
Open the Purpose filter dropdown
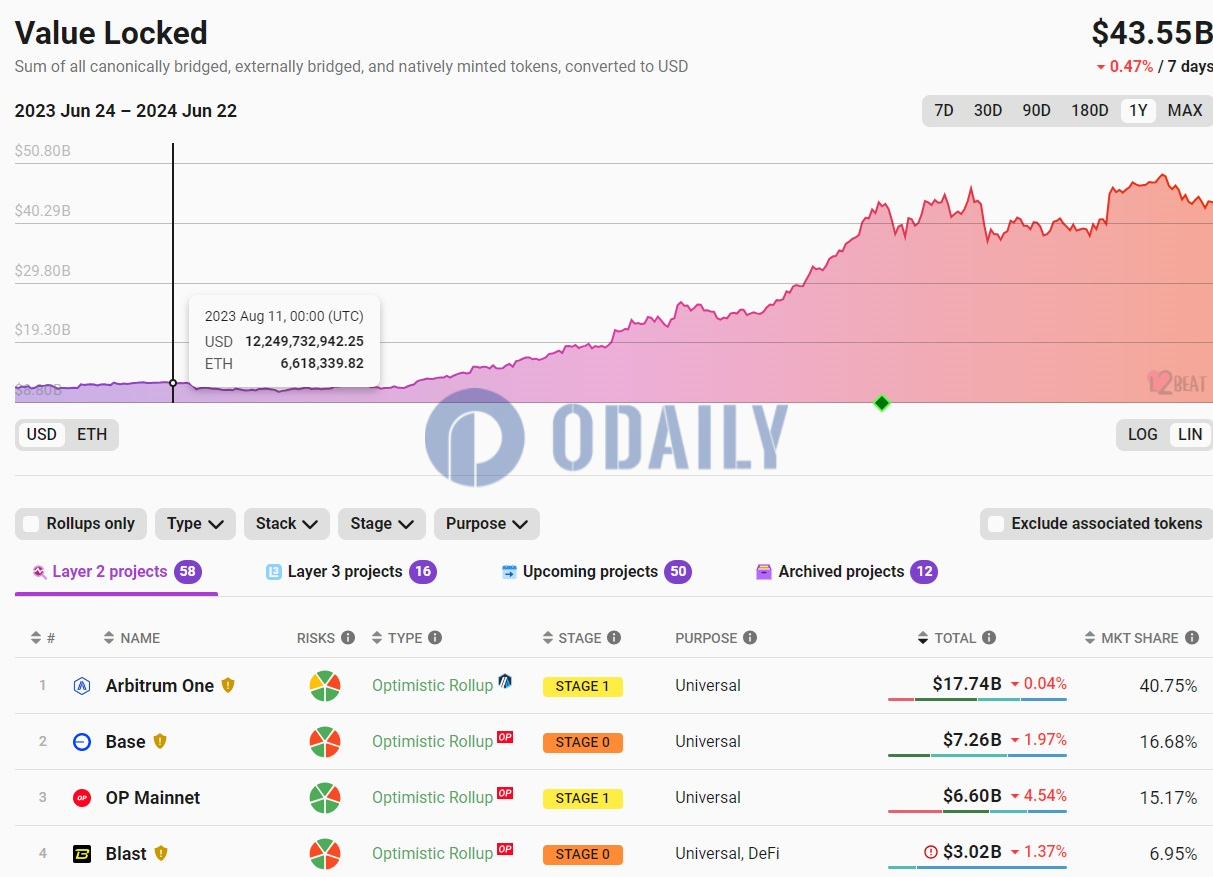coord(487,524)
